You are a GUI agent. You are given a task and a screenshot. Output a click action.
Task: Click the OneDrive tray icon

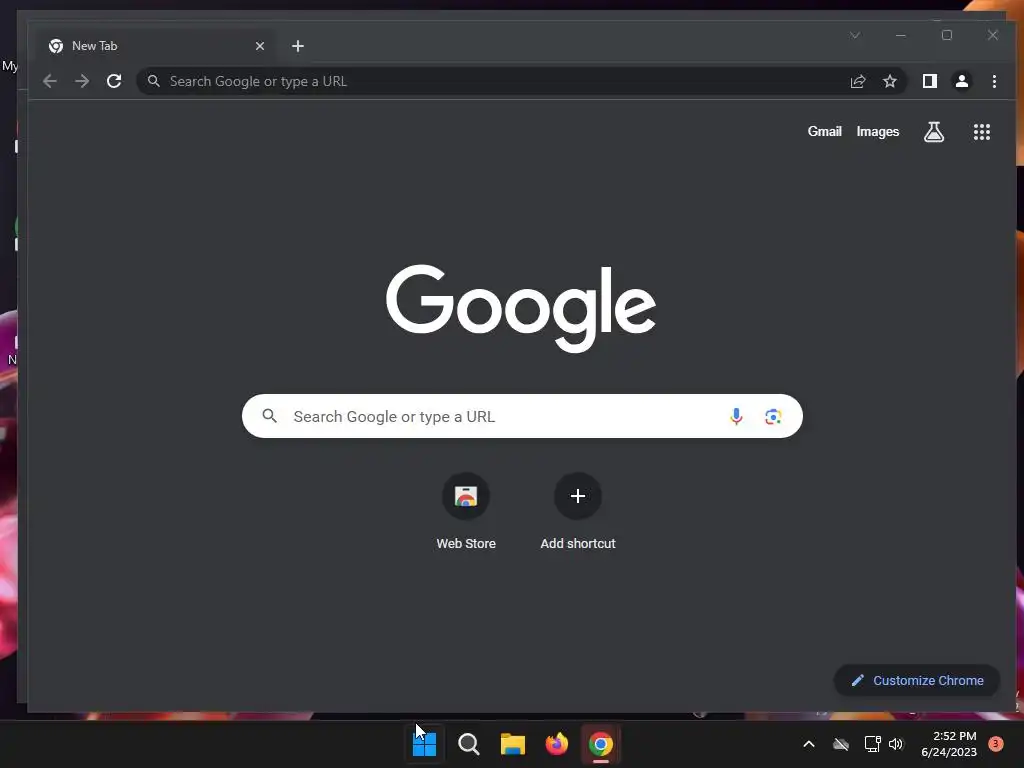tap(841, 744)
